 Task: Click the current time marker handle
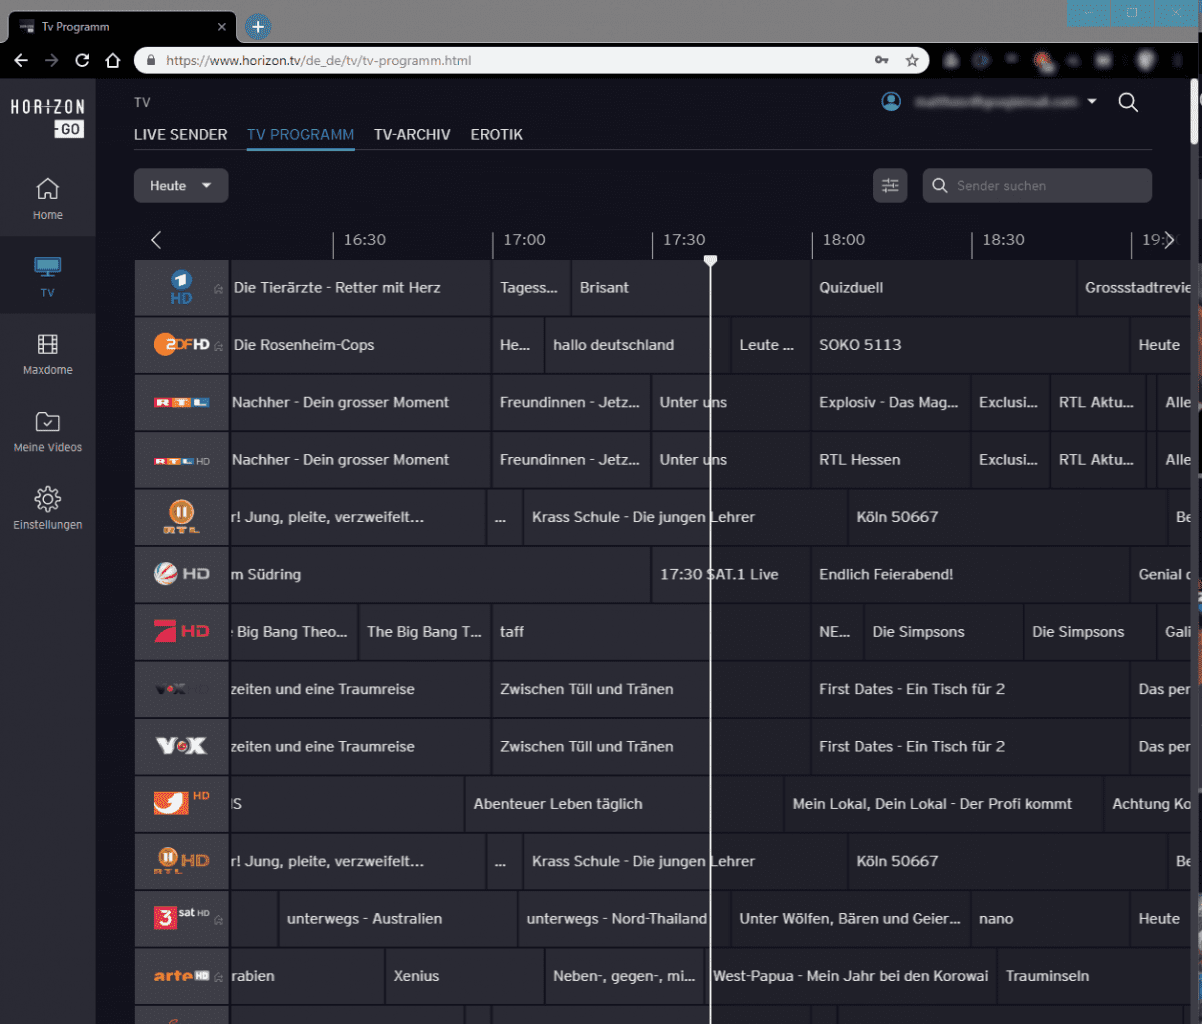coord(710,260)
